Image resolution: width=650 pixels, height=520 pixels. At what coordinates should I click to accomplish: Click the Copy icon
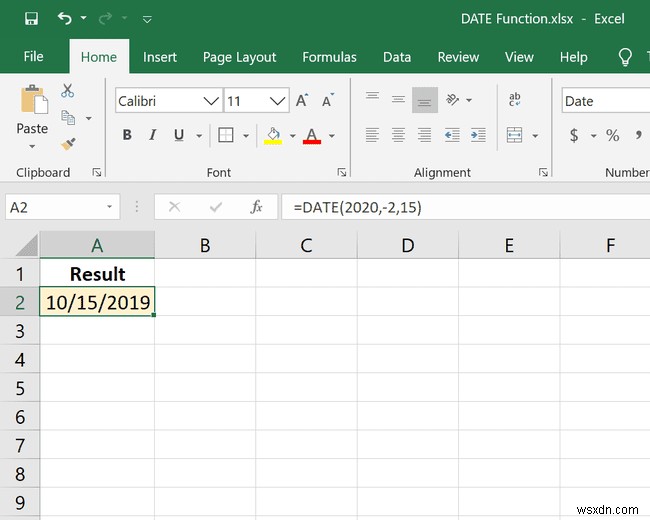(x=68, y=118)
